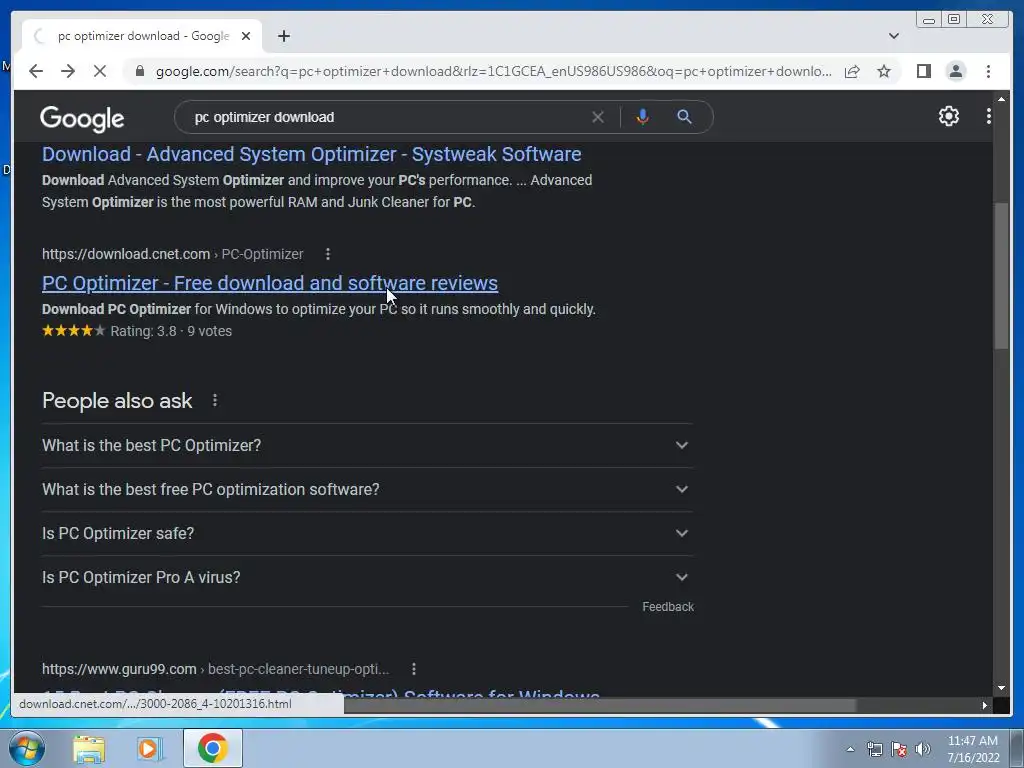Expand best free PC optimization software question
The image size is (1024, 768).
[x=367, y=489]
